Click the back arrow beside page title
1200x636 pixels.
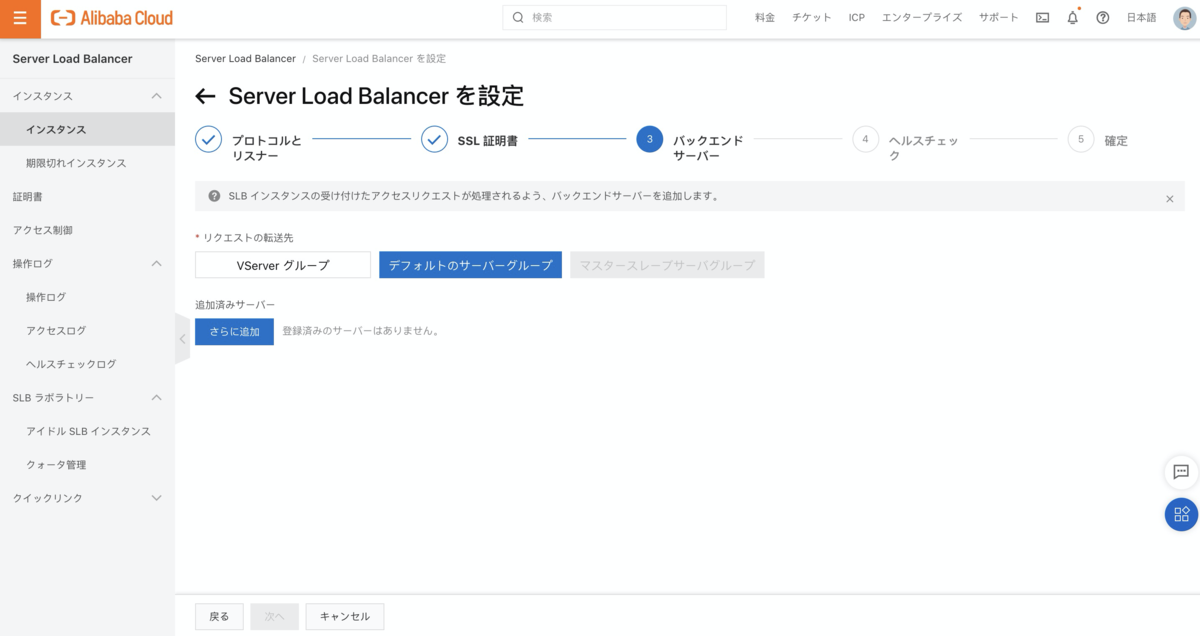[206, 97]
